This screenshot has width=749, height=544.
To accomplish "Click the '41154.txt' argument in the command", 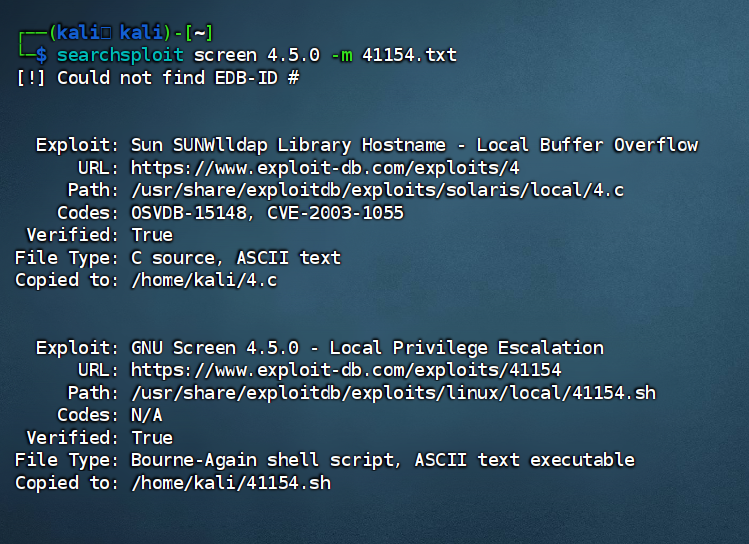I will click(x=409, y=55).
